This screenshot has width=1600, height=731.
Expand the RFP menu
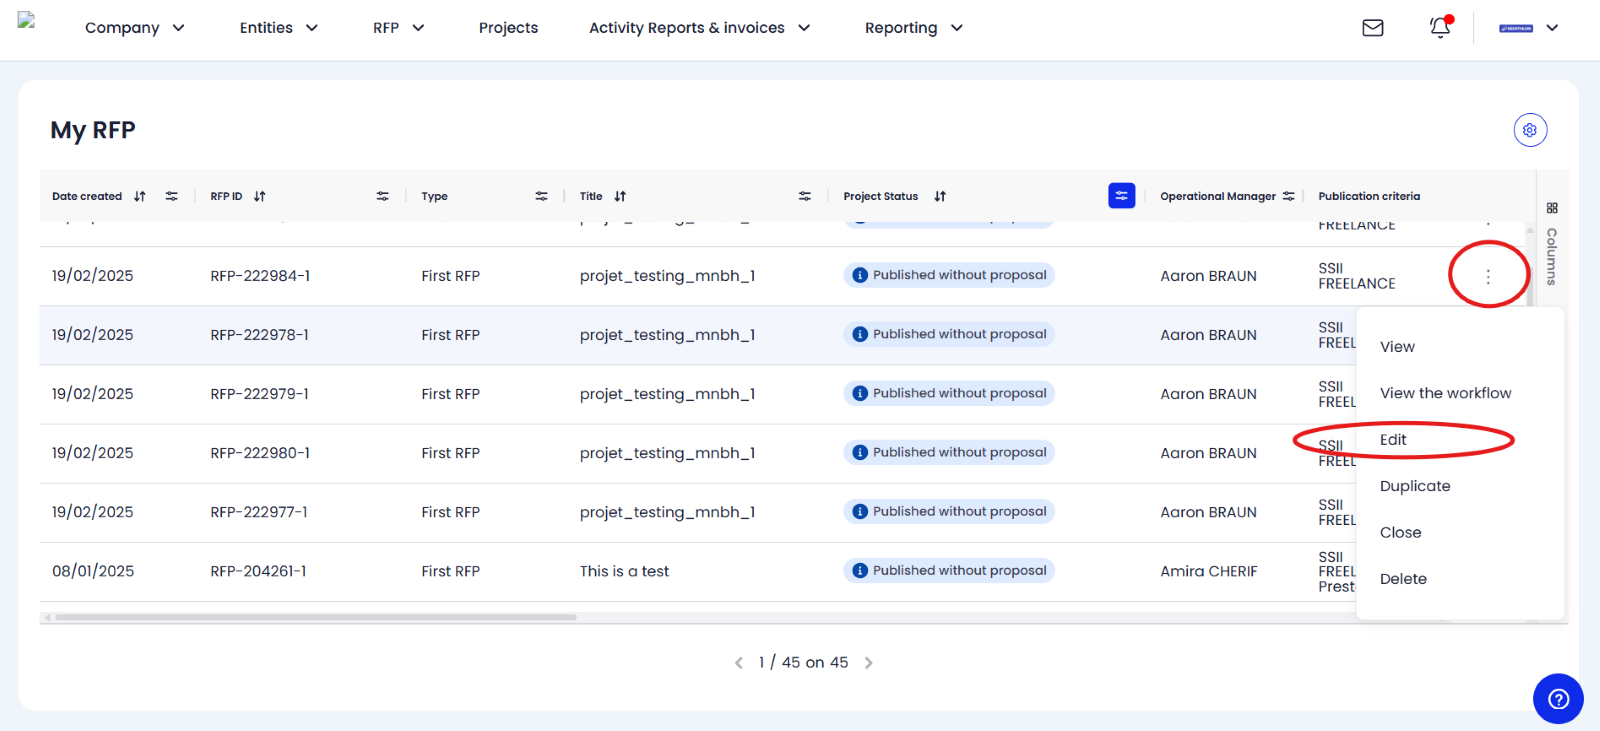coord(399,28)
